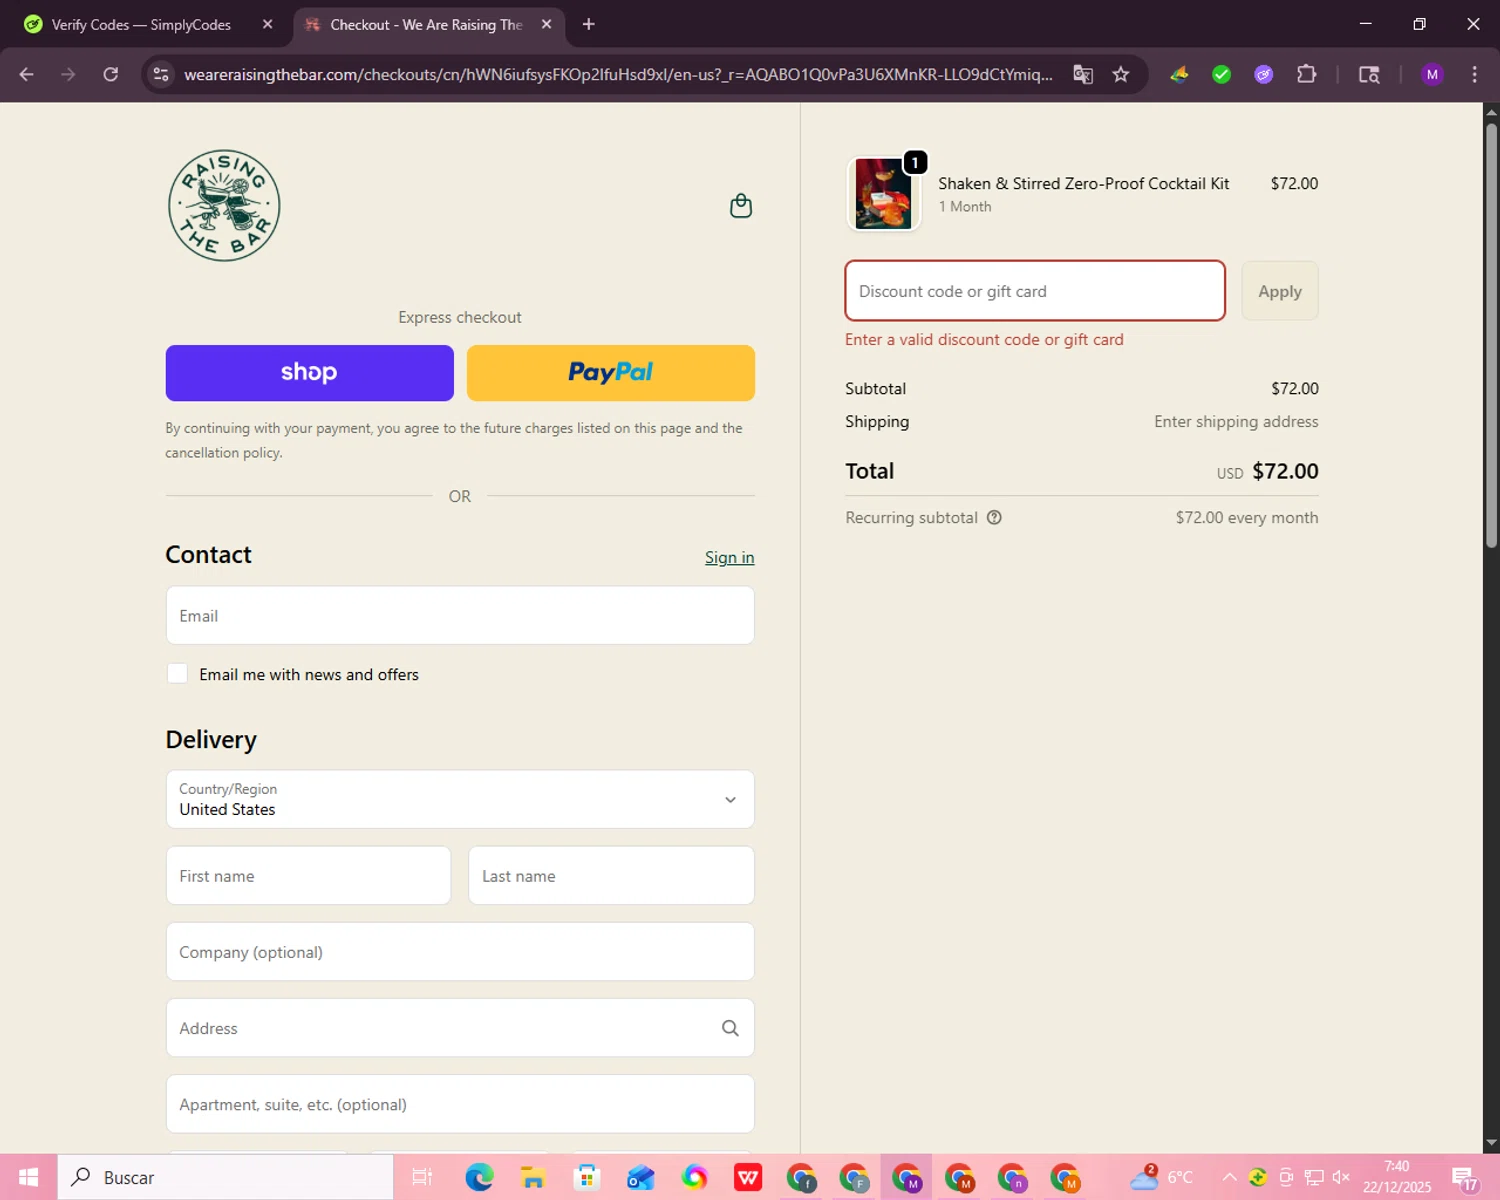Close the Checkout tab

click(546, 24)
